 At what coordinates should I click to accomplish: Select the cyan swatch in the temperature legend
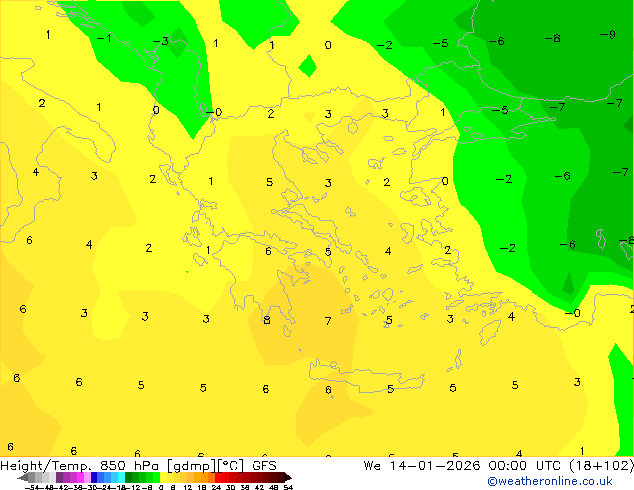coord(121,477)
